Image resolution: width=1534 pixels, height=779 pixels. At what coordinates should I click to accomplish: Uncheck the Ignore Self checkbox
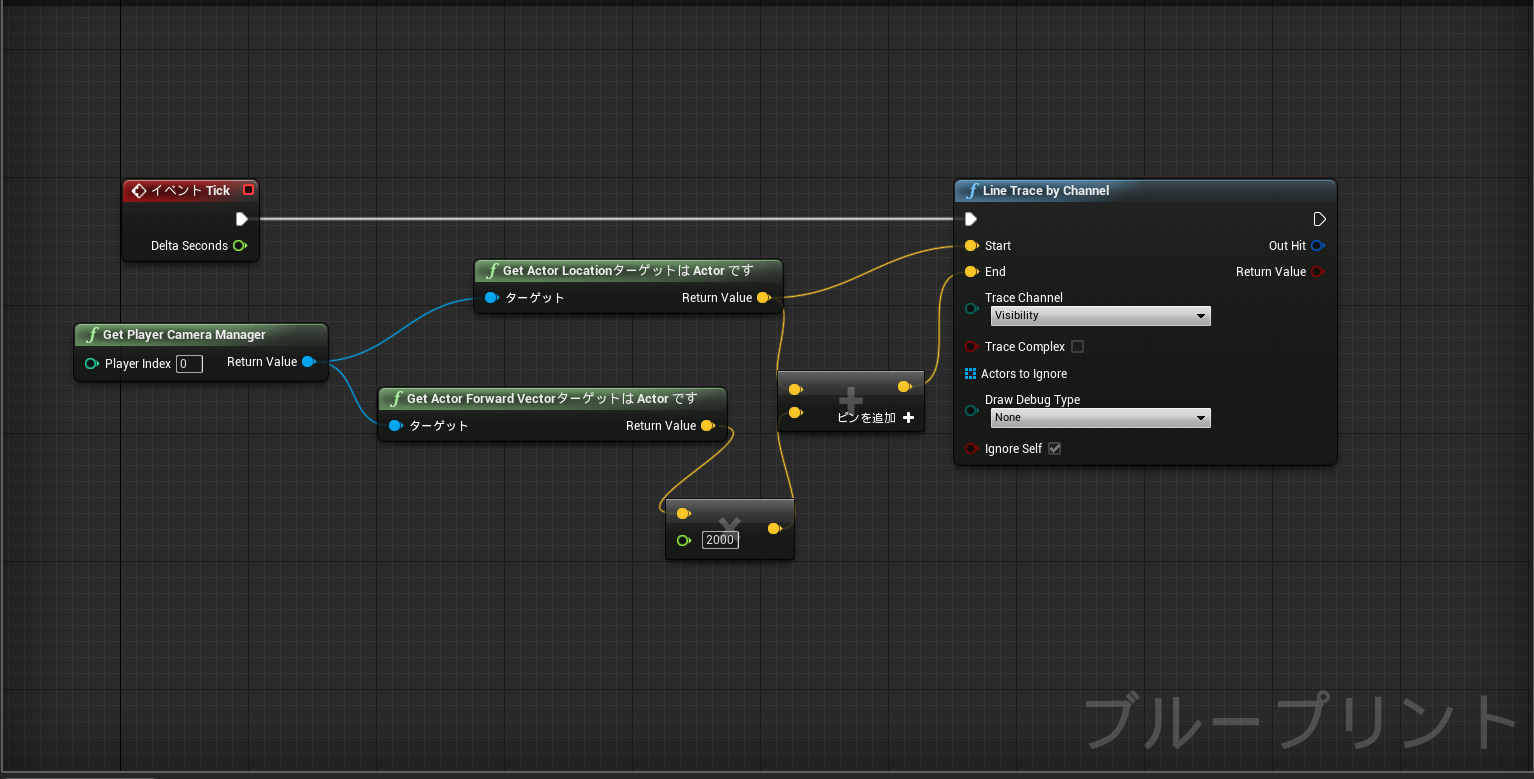(1054, 449)
